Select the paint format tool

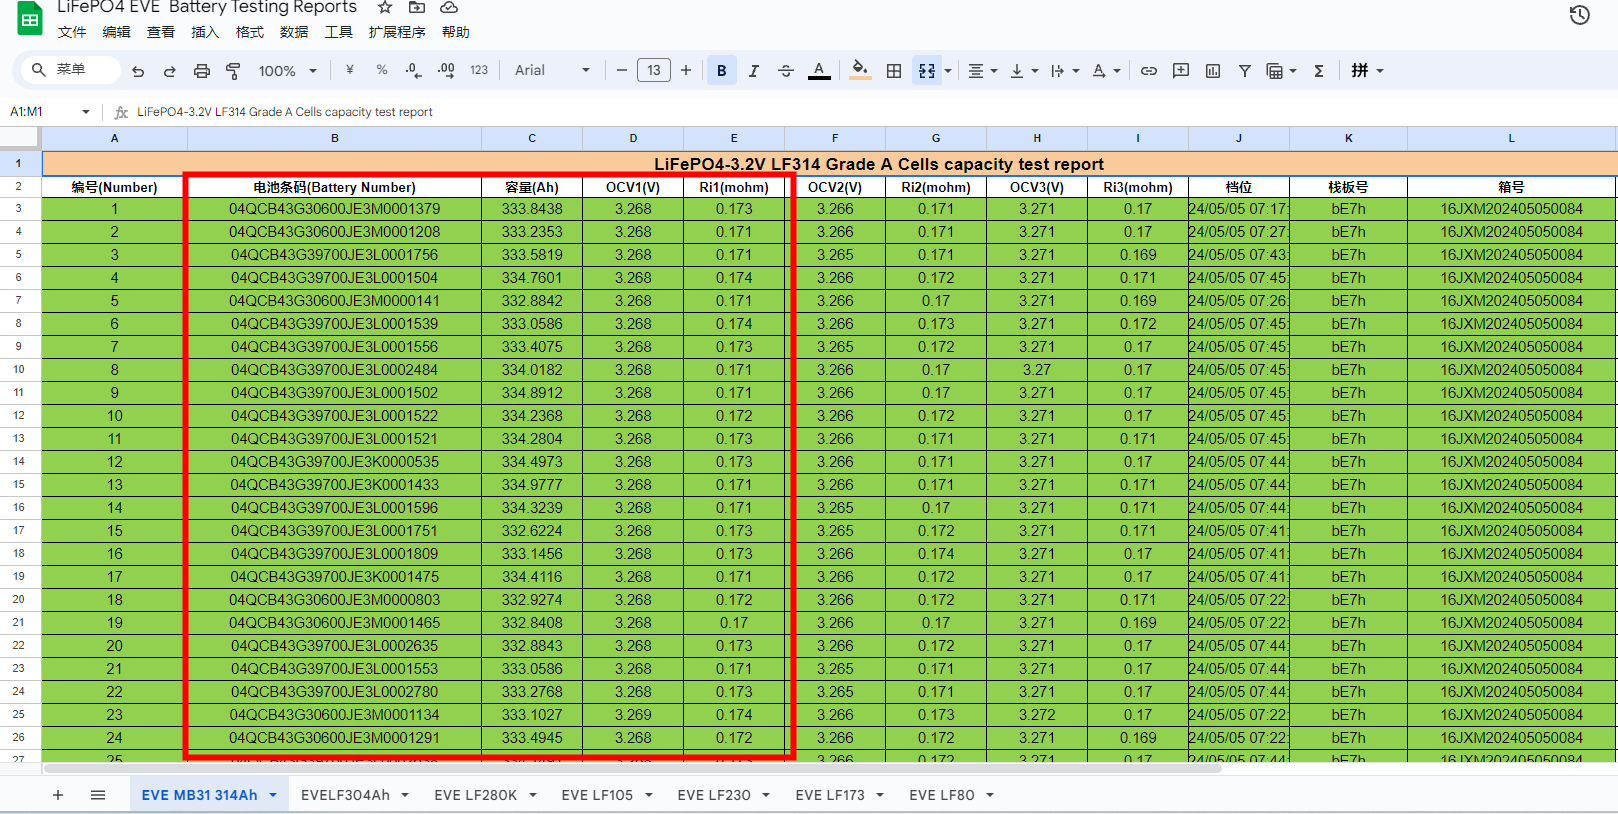(233, 71)
